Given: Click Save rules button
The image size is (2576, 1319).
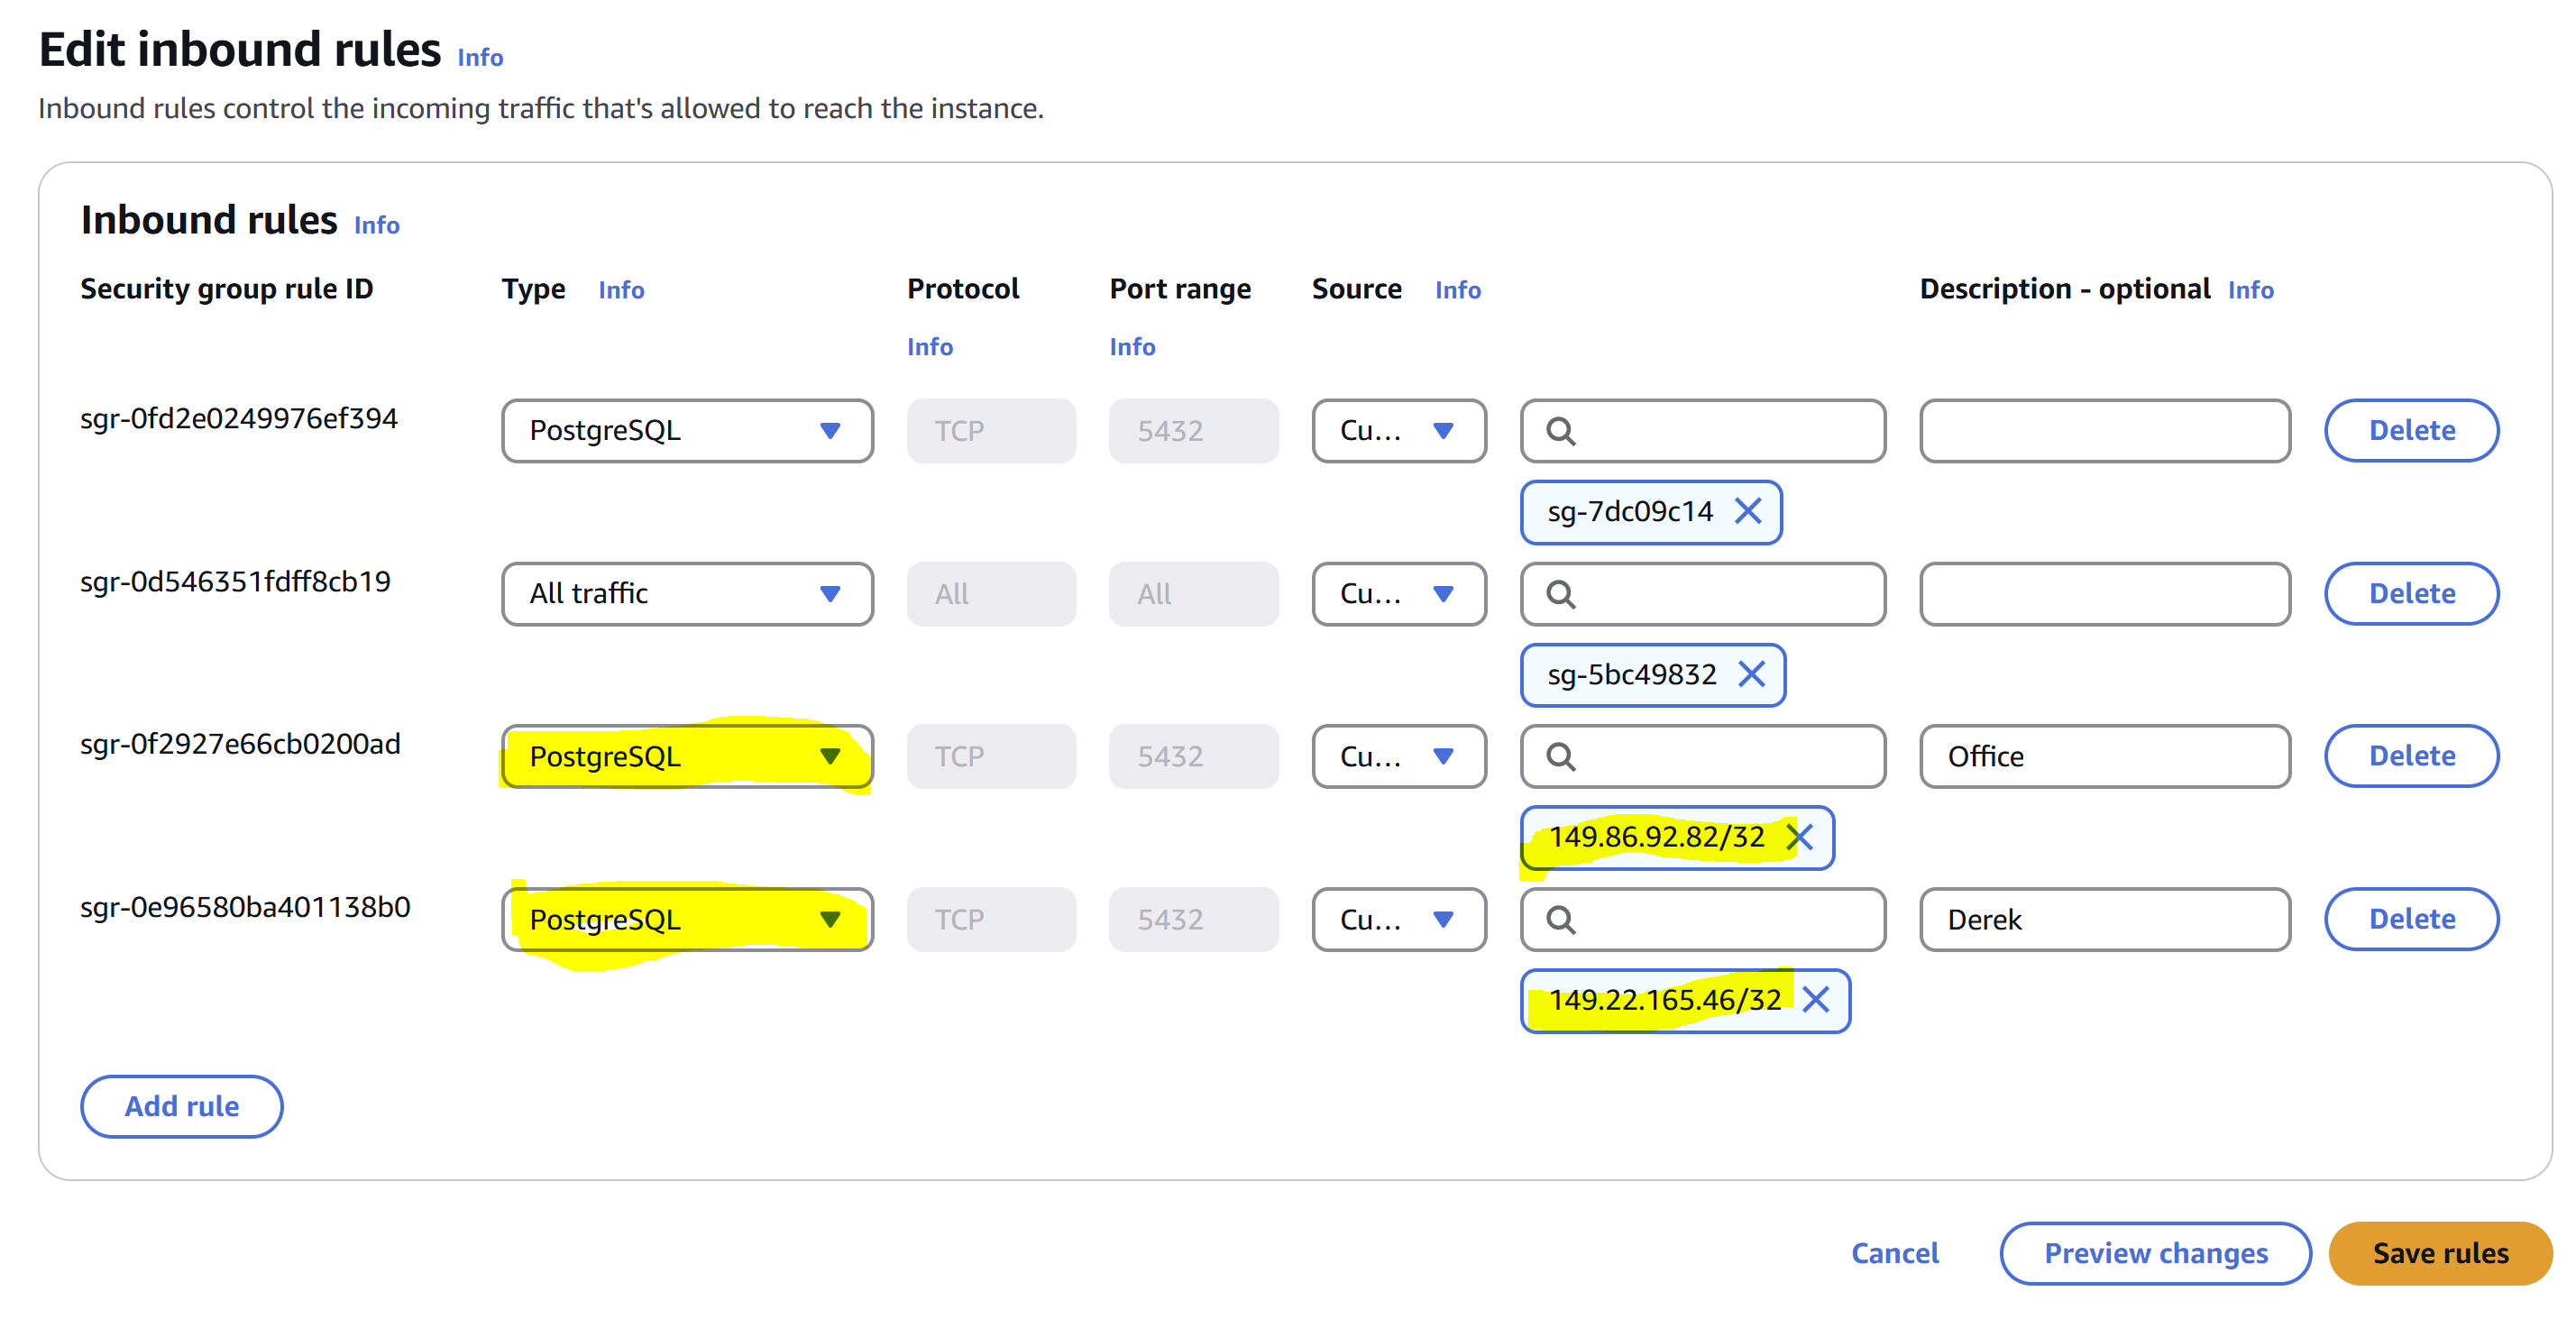Looking at the screenshot, I should (x=2440, y=1254).
